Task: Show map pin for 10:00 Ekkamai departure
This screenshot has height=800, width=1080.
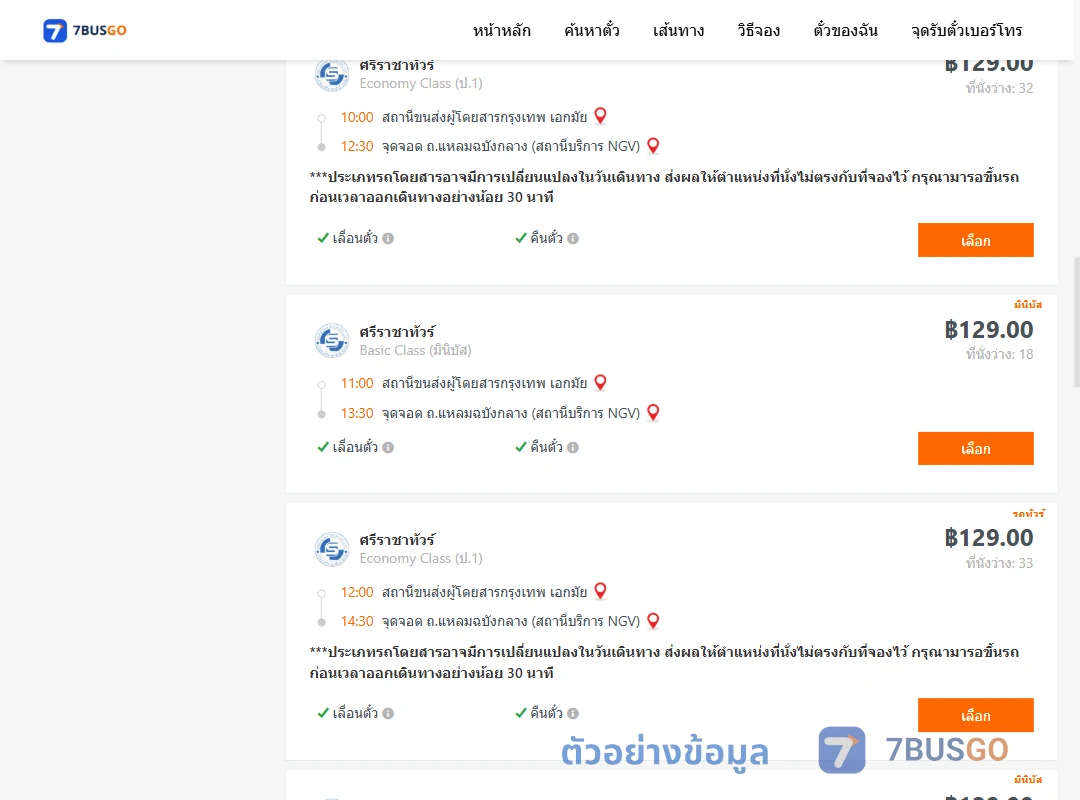Action: (x=601, y=116)
